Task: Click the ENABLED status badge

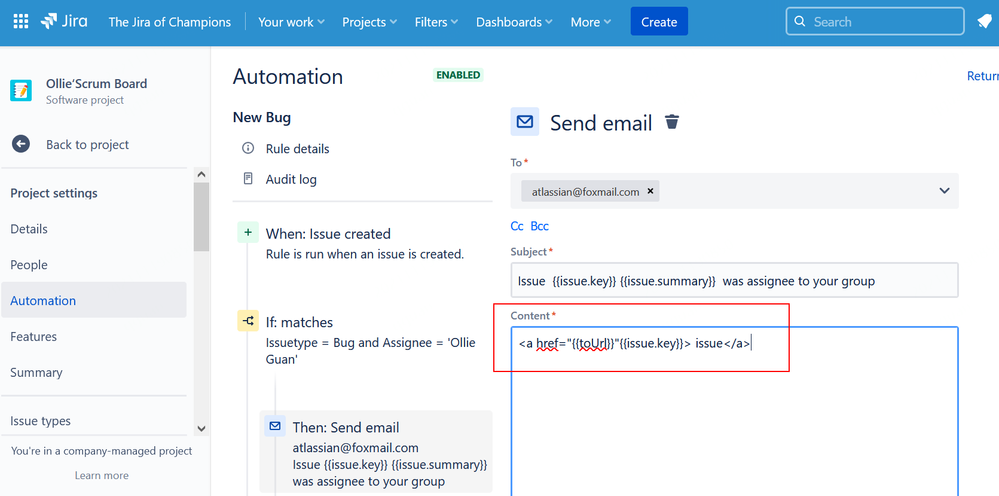Action: [458, 74]
